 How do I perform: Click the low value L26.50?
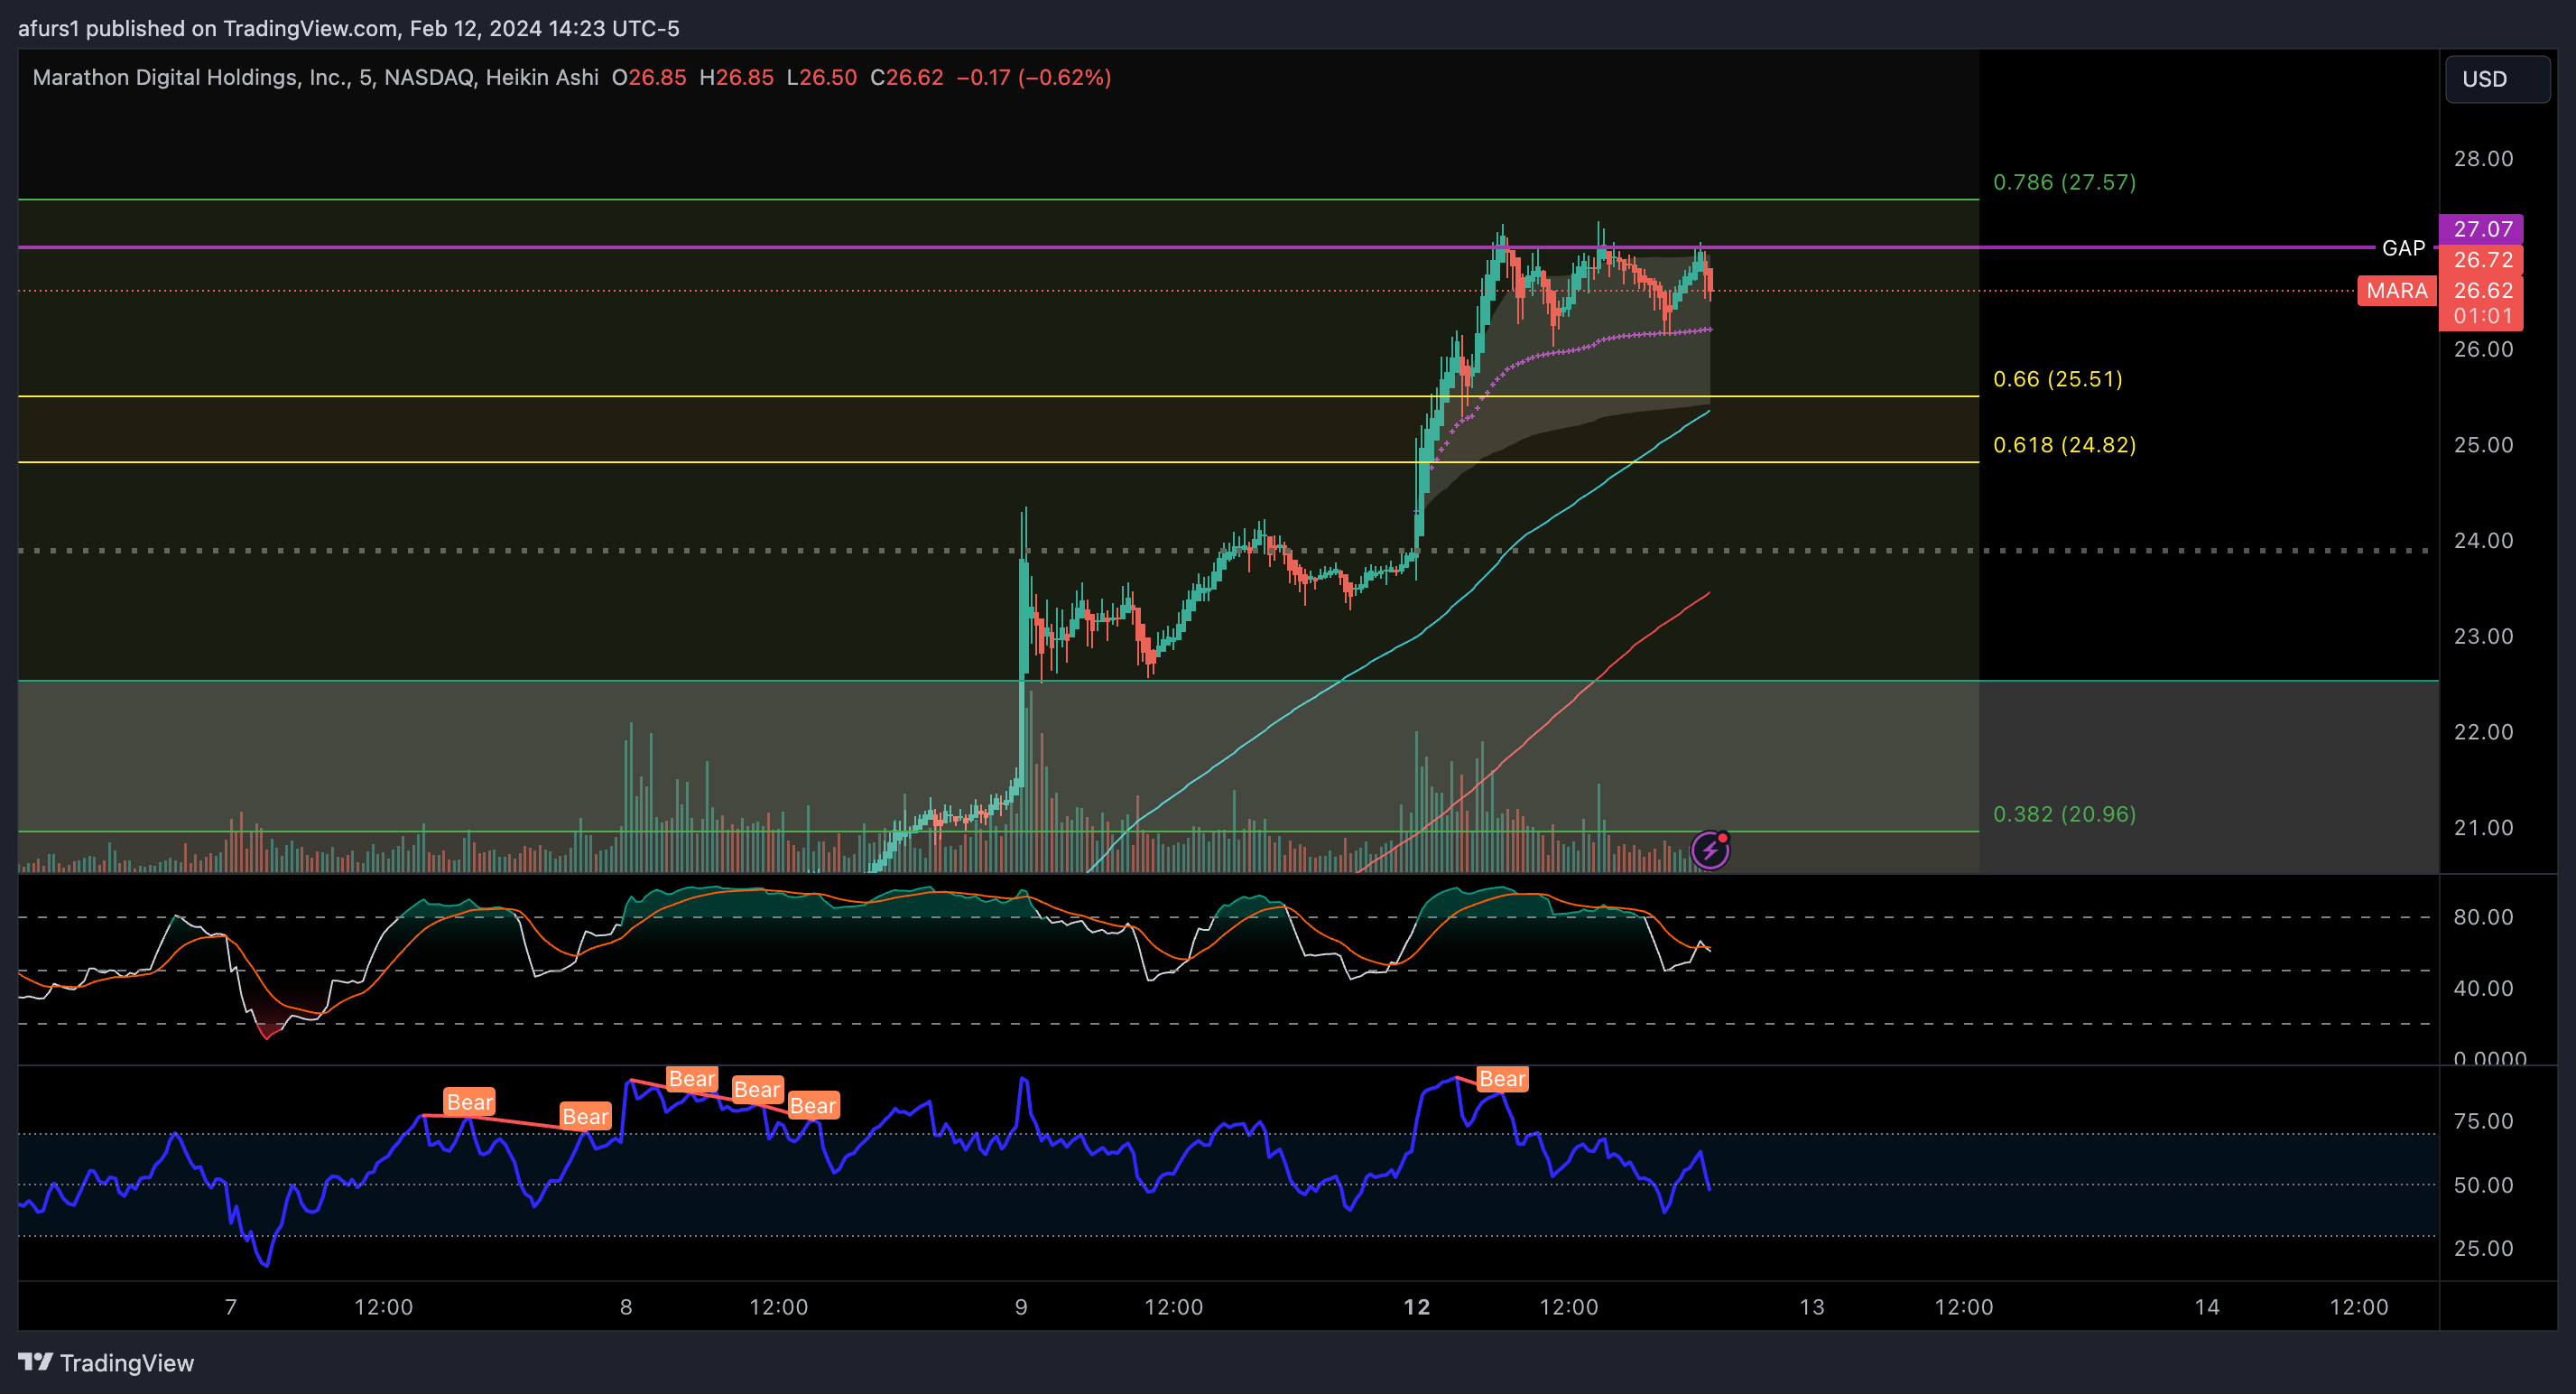821,78
